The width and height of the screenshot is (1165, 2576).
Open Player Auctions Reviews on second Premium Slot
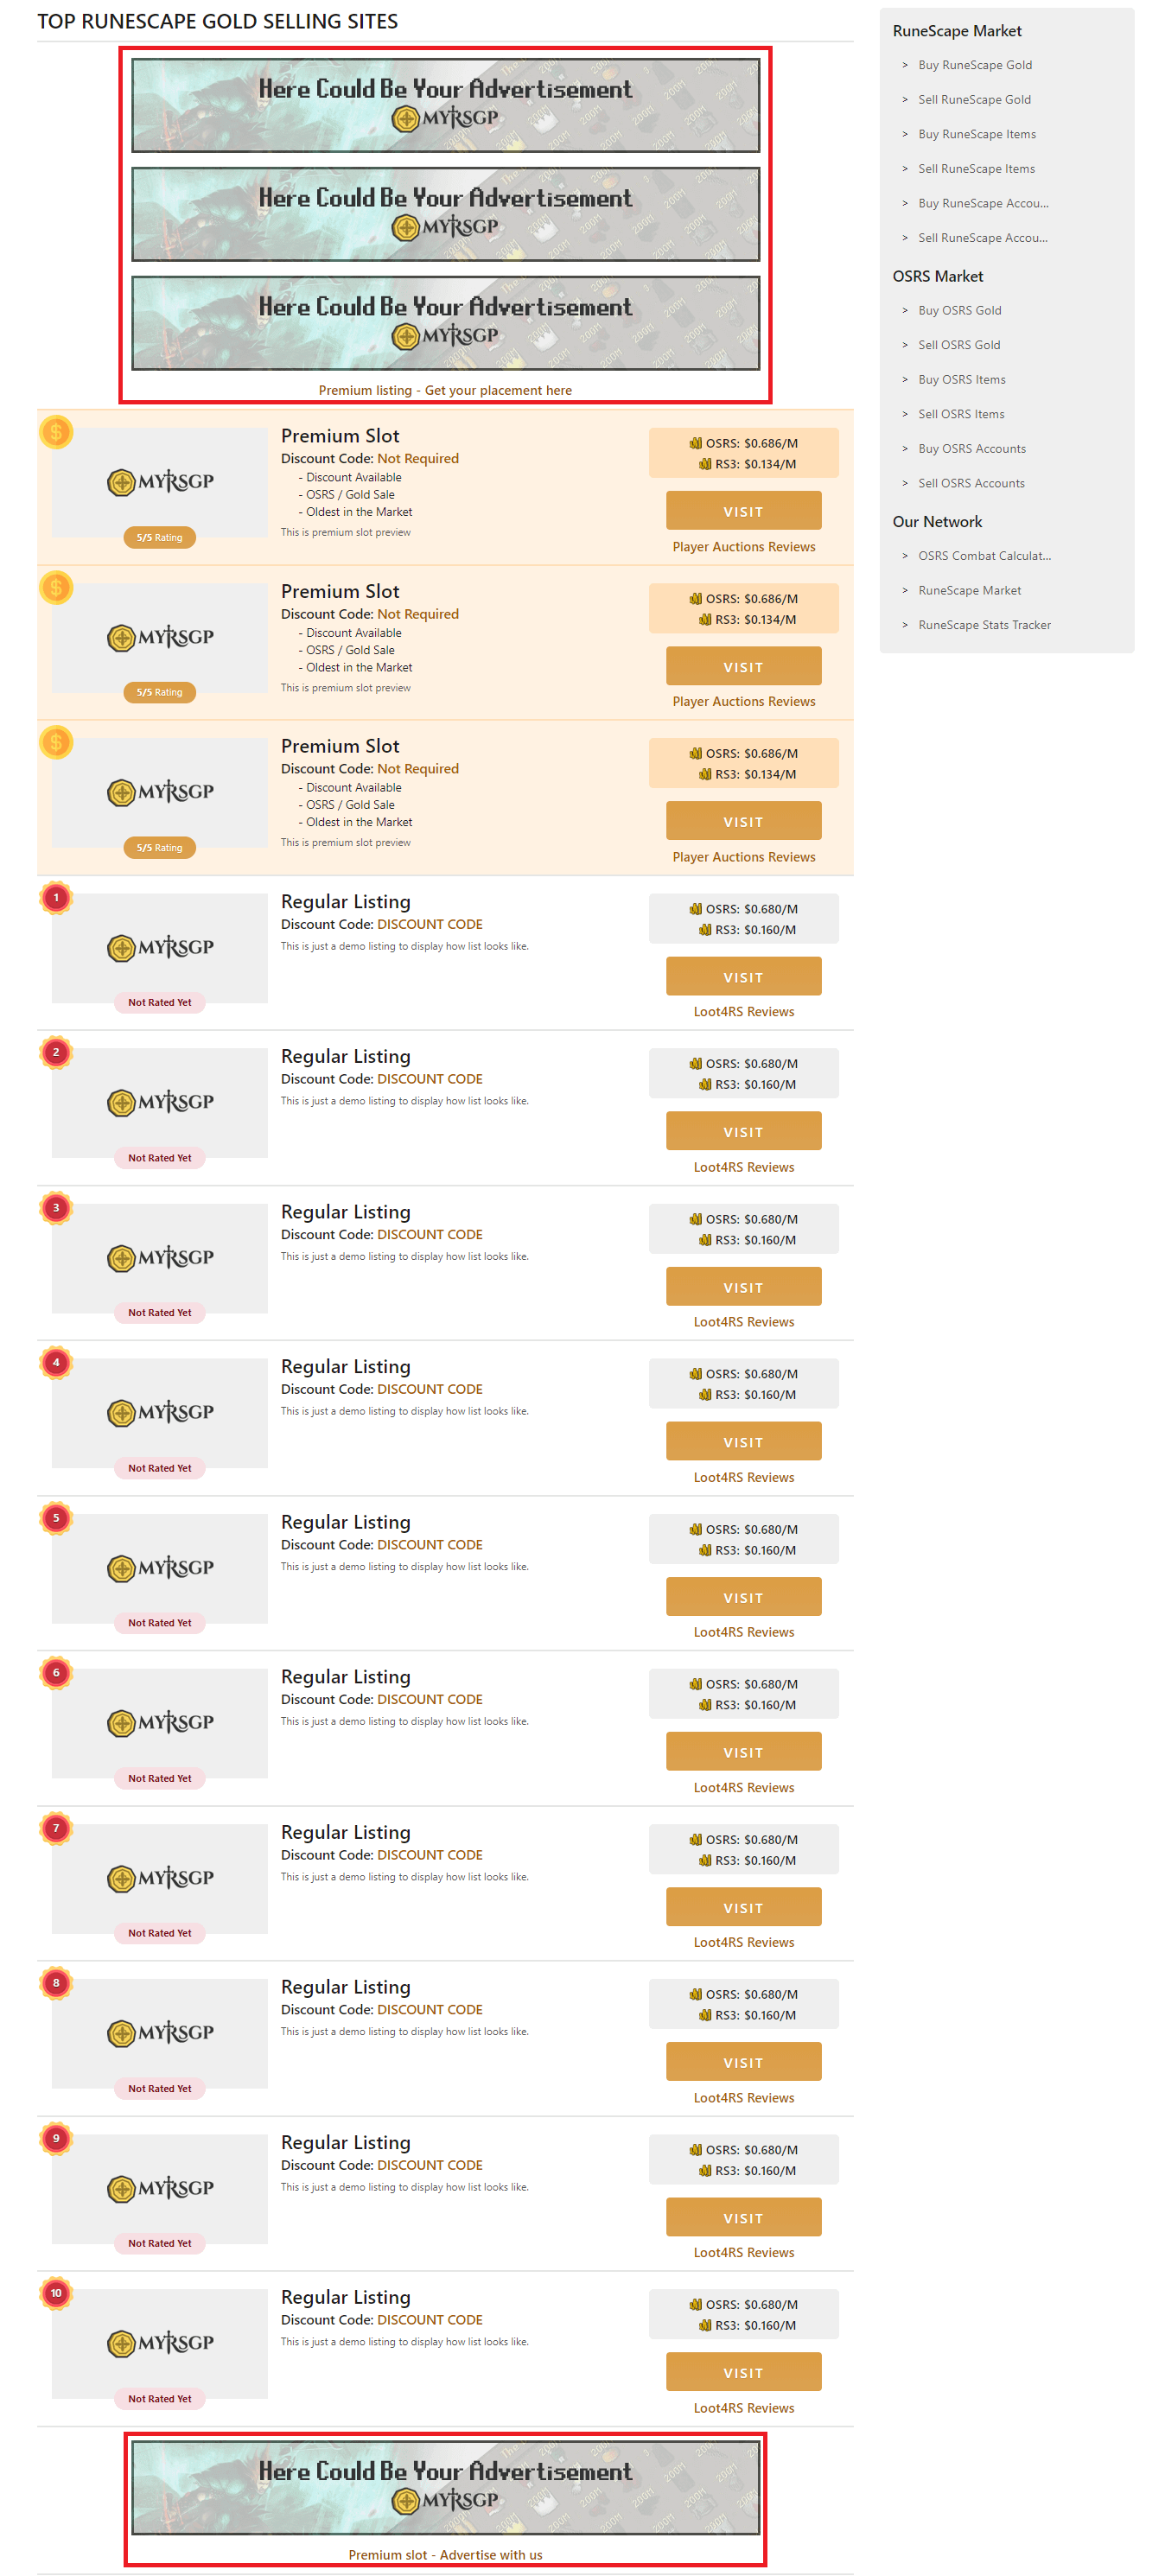click(743, 701)
